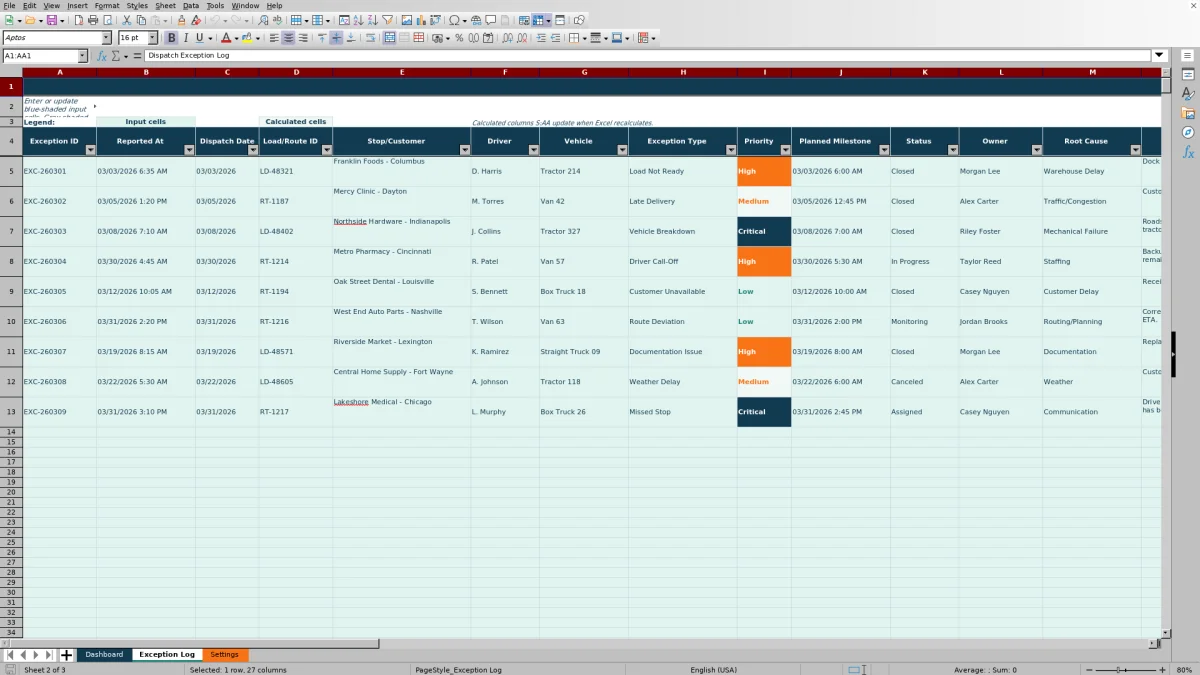Click the Background Color yellow highlight swatch
The height and width of the screenshot is (675, 1200).
[246, 38]
